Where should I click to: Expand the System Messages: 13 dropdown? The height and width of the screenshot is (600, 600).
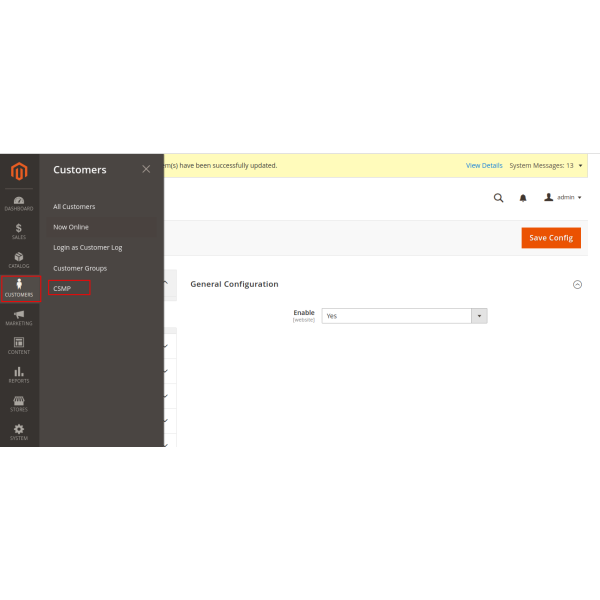pos(546,165)
